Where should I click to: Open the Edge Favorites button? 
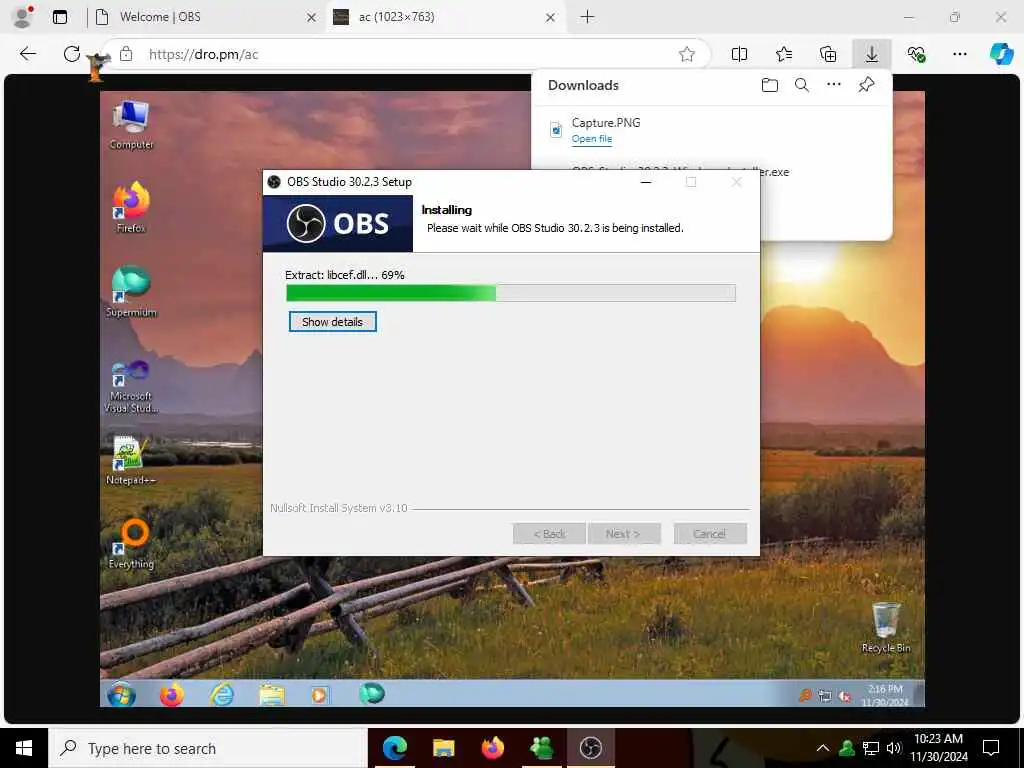point(784,54)
